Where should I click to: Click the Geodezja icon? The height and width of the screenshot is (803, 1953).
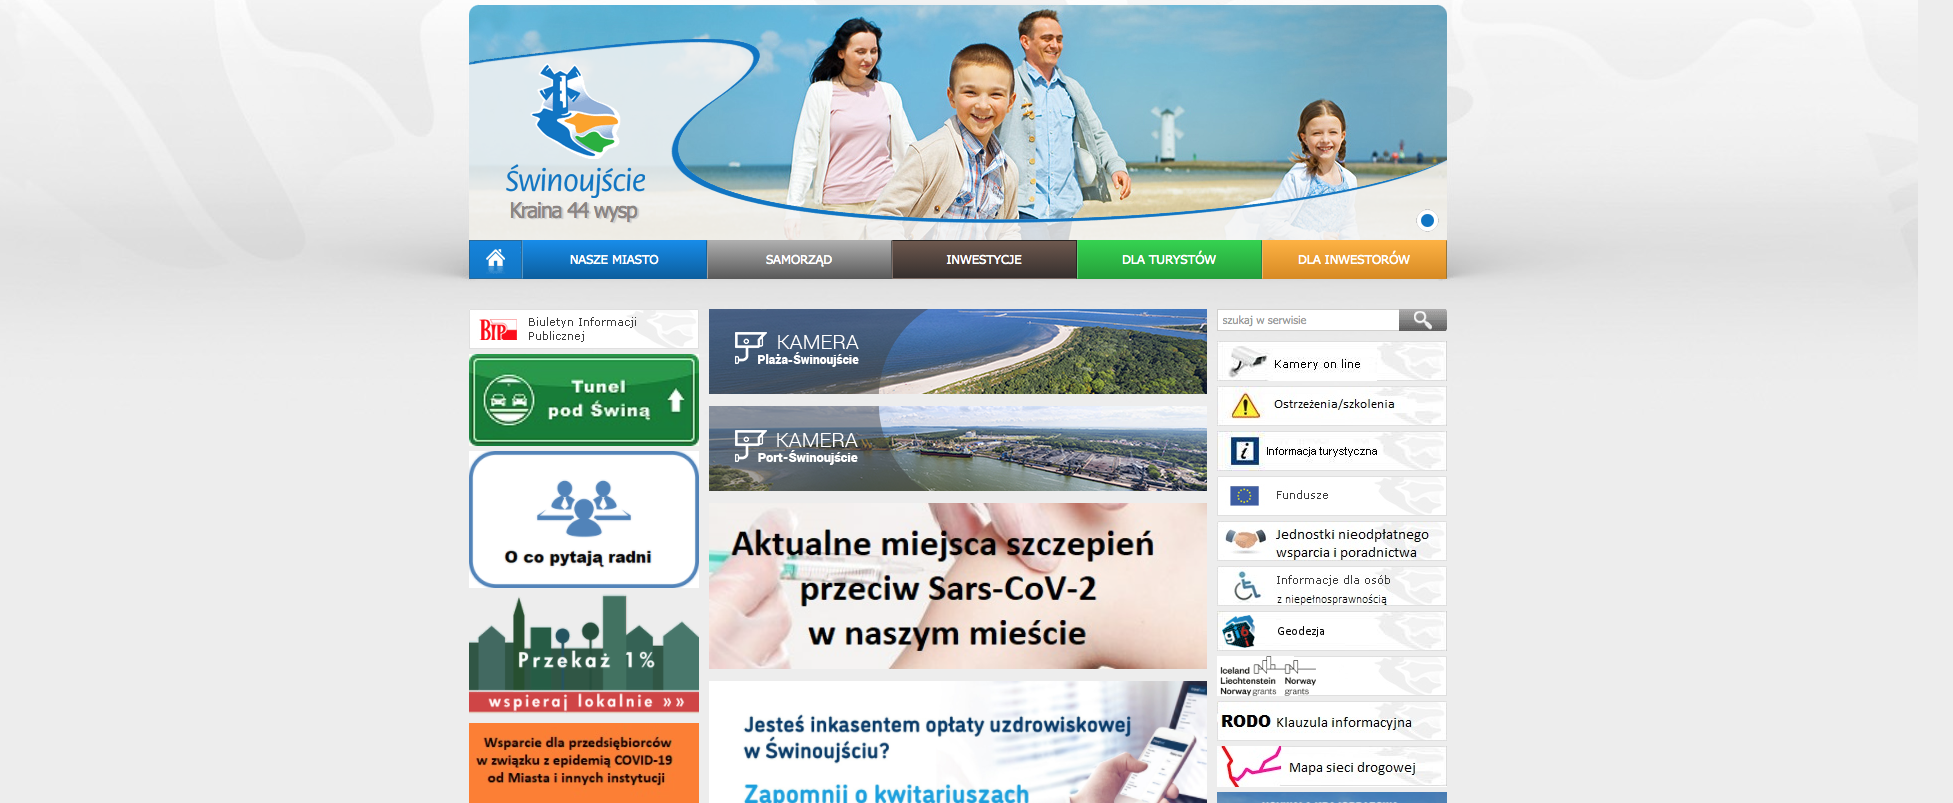(1239, 632)
